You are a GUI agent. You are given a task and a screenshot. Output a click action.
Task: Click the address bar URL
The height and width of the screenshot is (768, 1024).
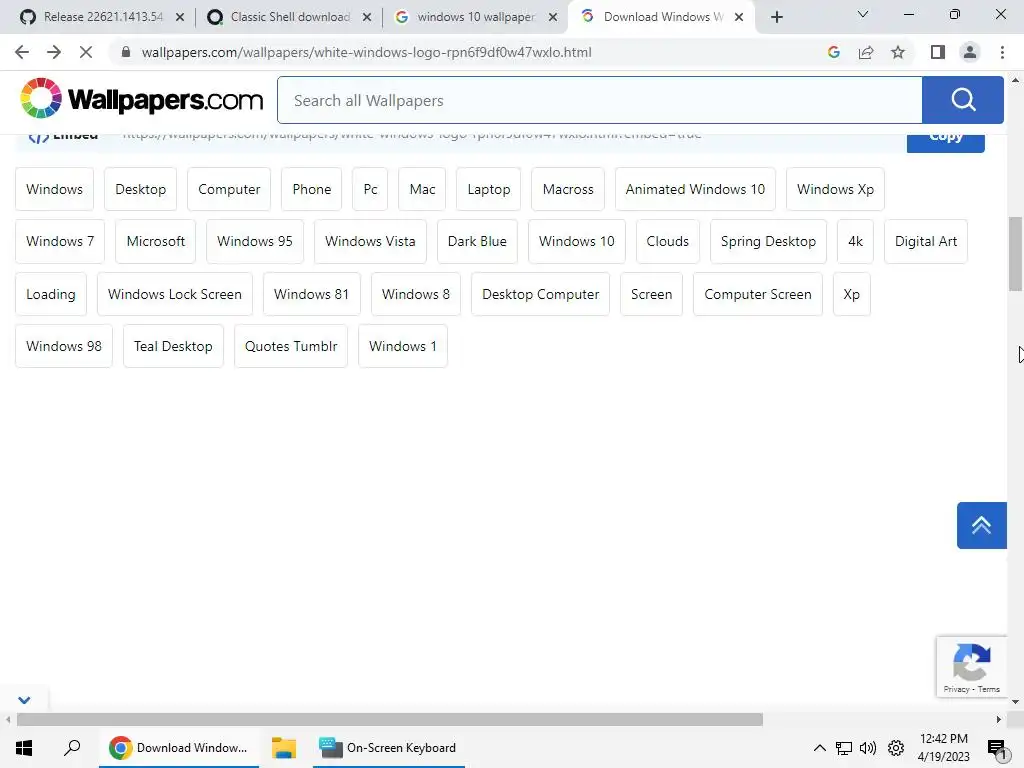point(366,52)
